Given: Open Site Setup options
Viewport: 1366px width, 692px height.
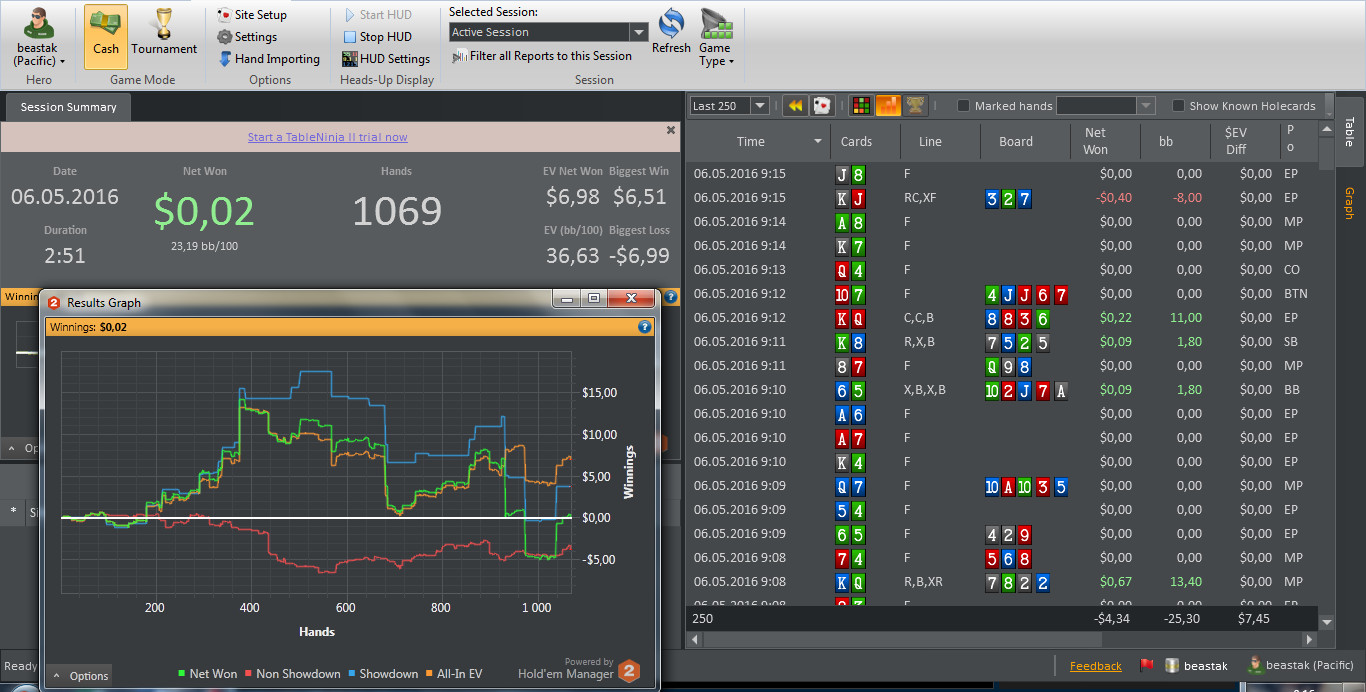Looking at the screenshot, I should 252,15.
